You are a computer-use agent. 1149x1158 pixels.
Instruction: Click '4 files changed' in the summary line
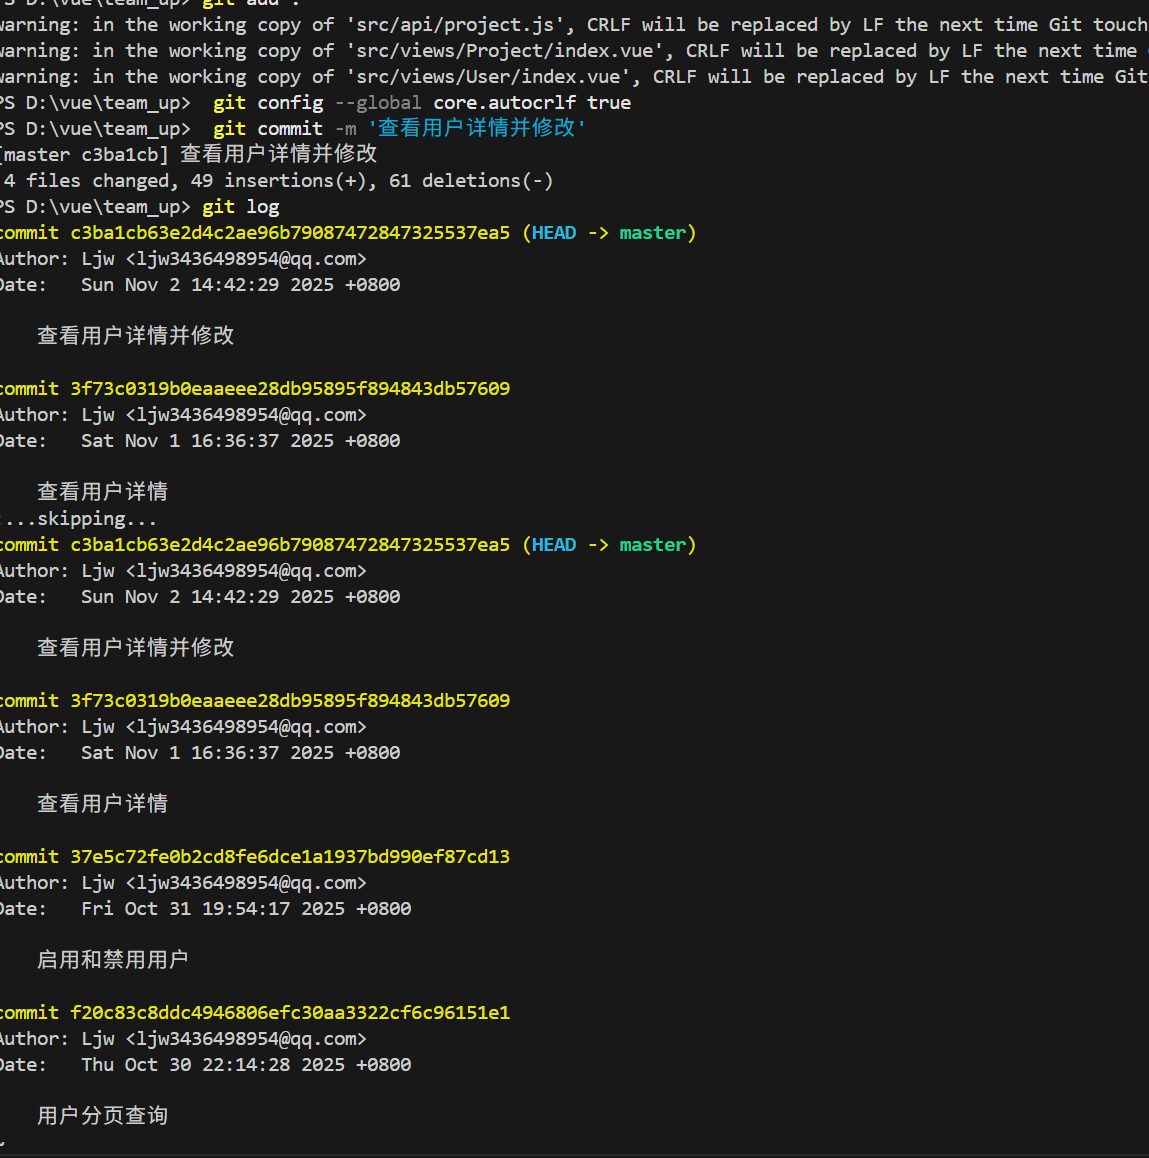(x=90, y=181)
